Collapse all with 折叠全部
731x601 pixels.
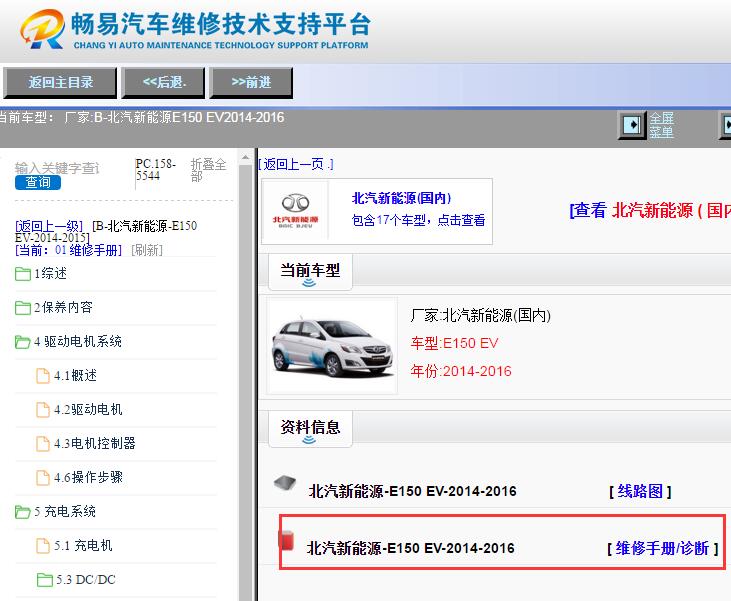point(208,170)
